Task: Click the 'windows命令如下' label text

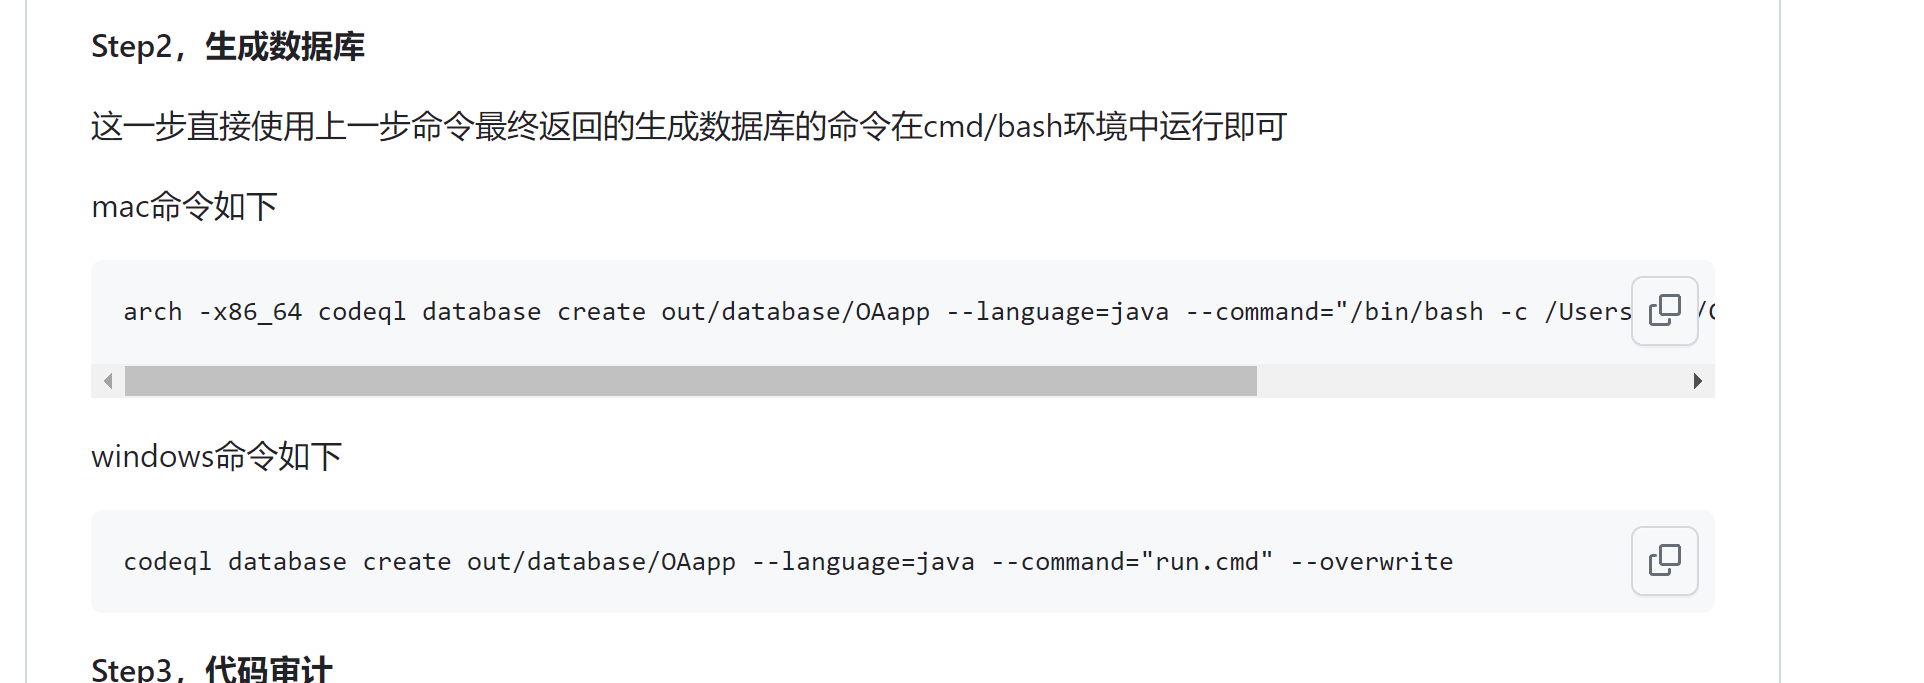Action: (216, 456)
